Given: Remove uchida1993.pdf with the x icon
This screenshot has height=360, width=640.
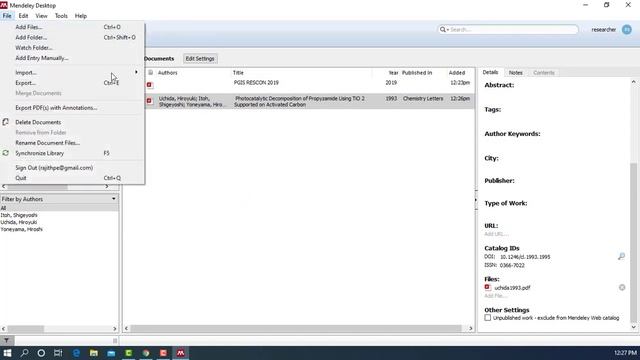Looking at the screenshot, I should [x=622, y=288].
